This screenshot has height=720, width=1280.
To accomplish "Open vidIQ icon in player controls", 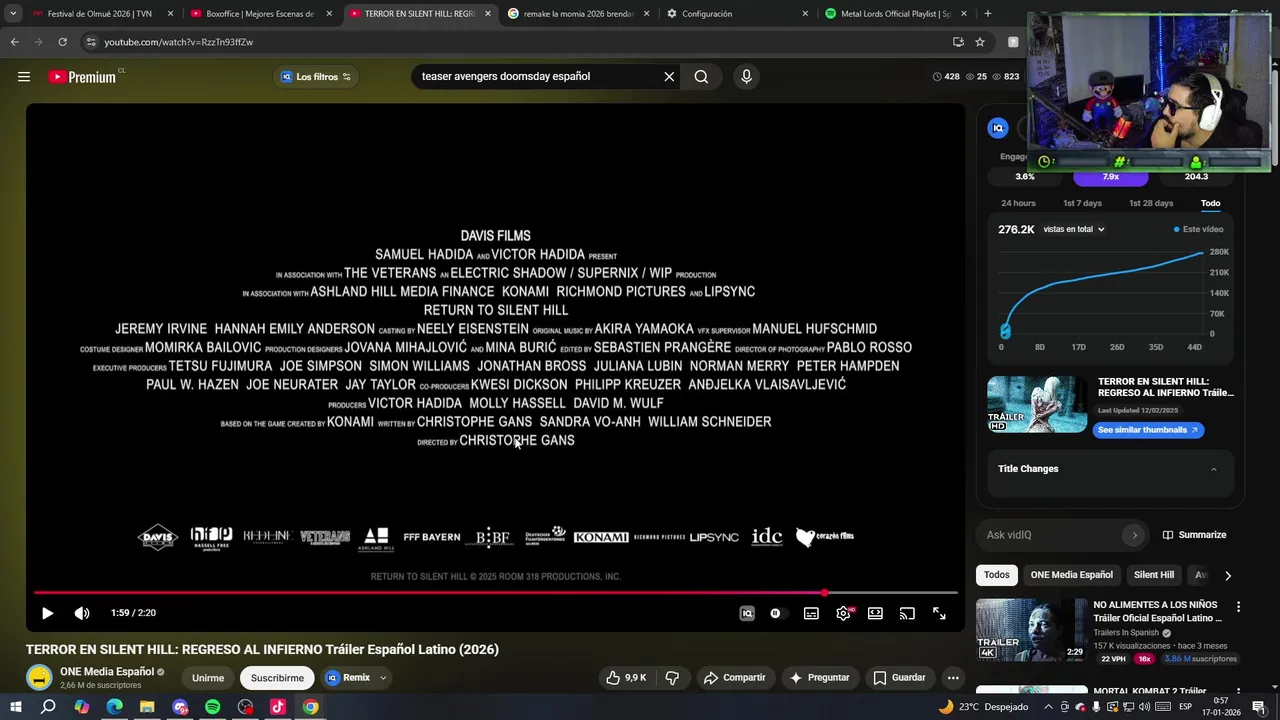I will tap(747, 613).
